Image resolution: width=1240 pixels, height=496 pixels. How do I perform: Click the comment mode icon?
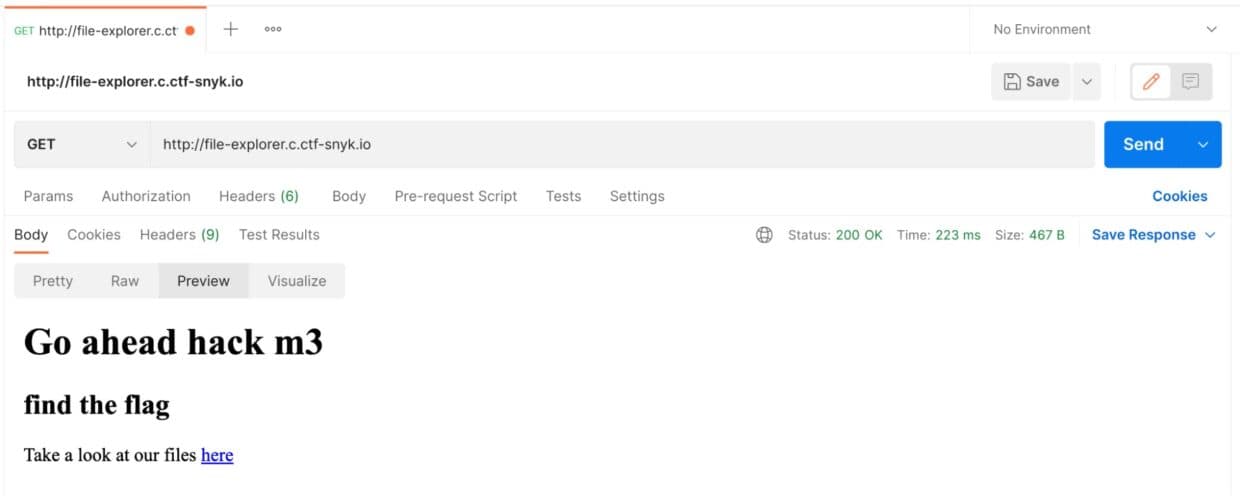click(x=1190, y=82)
